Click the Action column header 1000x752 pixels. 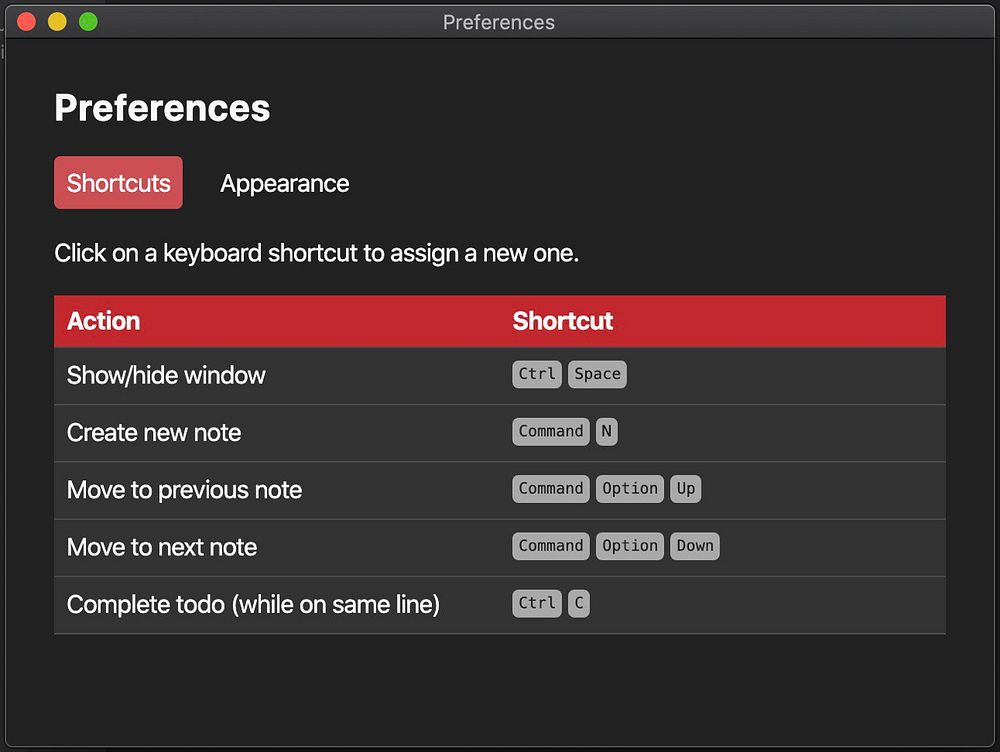(103, 321)
